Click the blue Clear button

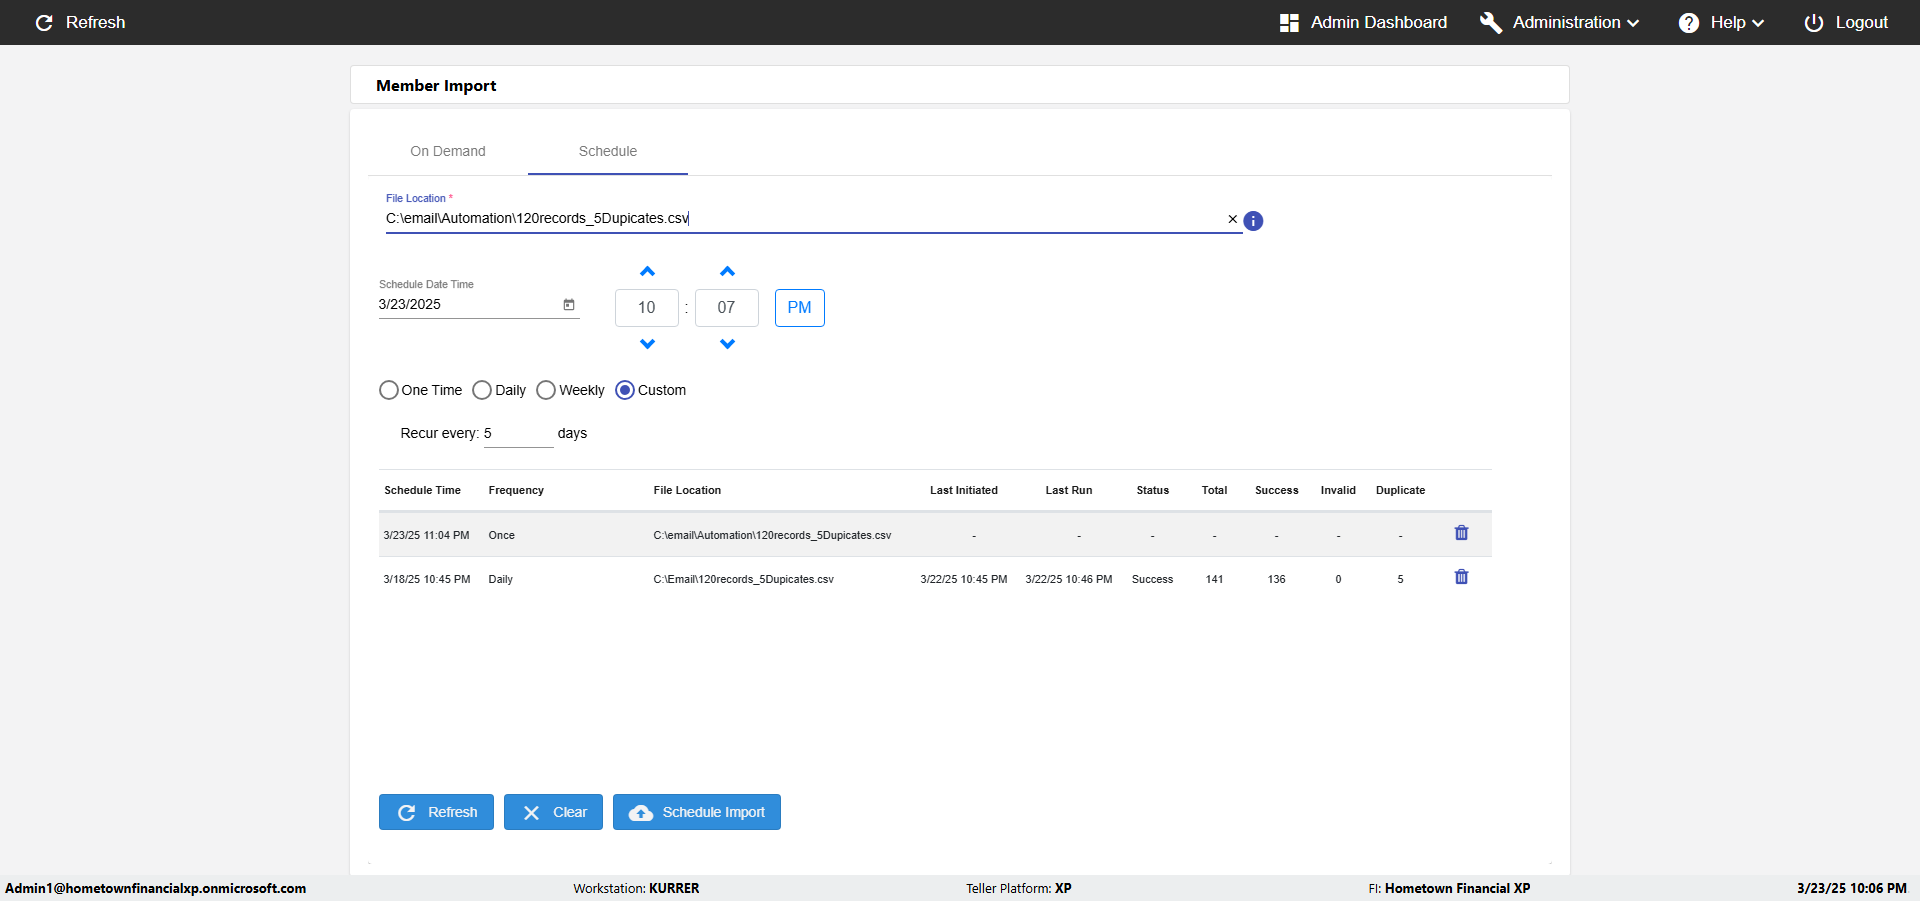pos(553,812)
